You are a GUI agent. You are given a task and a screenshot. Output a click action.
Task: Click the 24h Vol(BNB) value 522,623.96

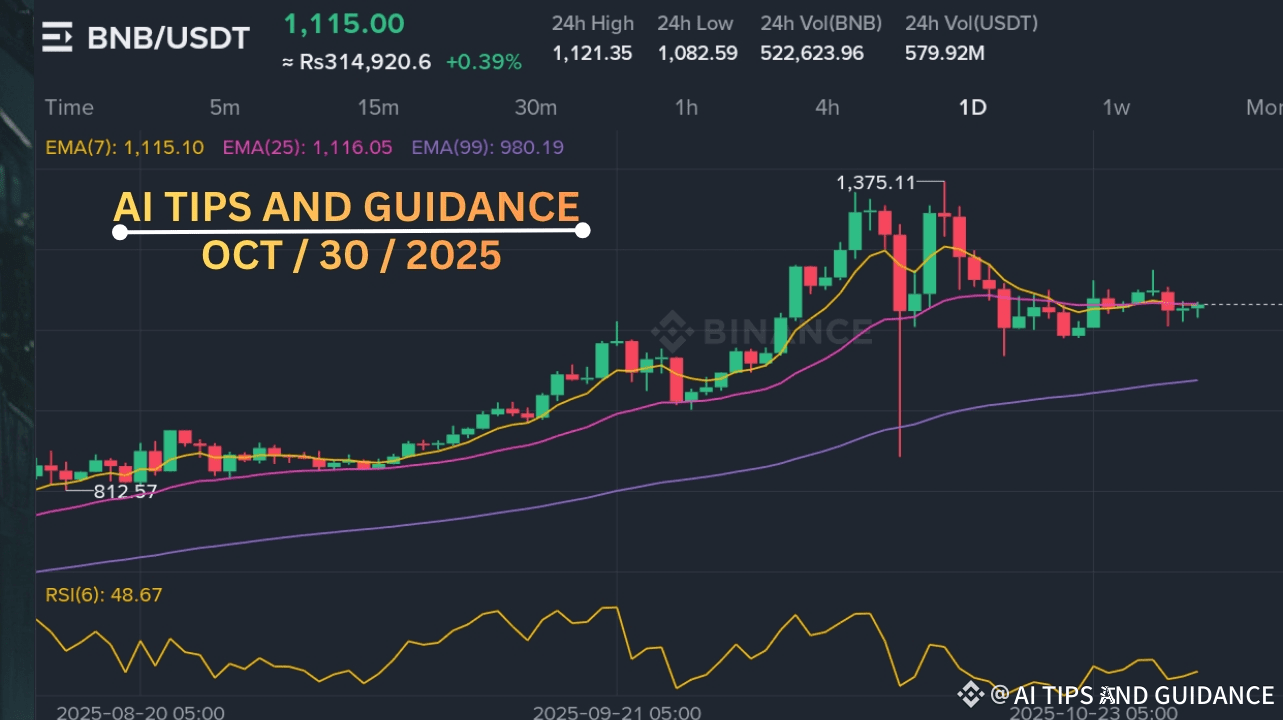click(x=812, y=54)
